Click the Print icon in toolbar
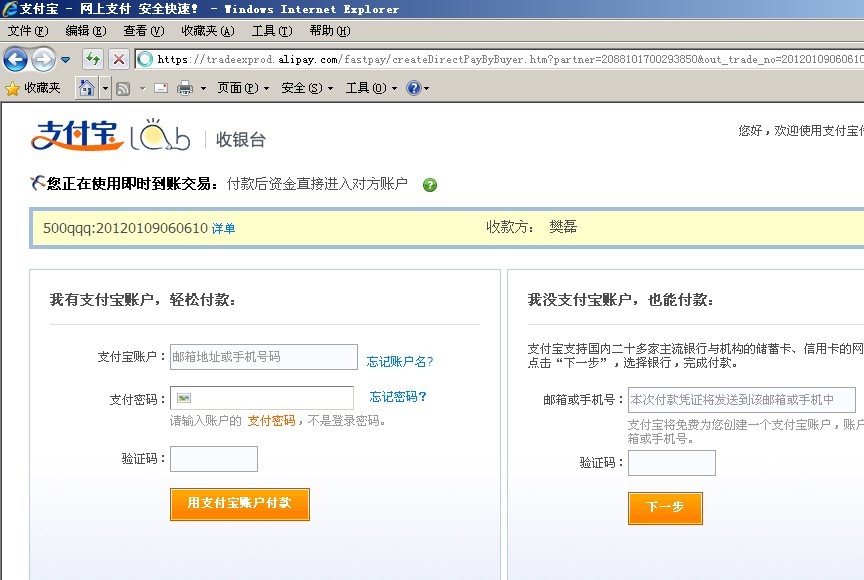This screenshot has width=864, height=580. [185, 88]
